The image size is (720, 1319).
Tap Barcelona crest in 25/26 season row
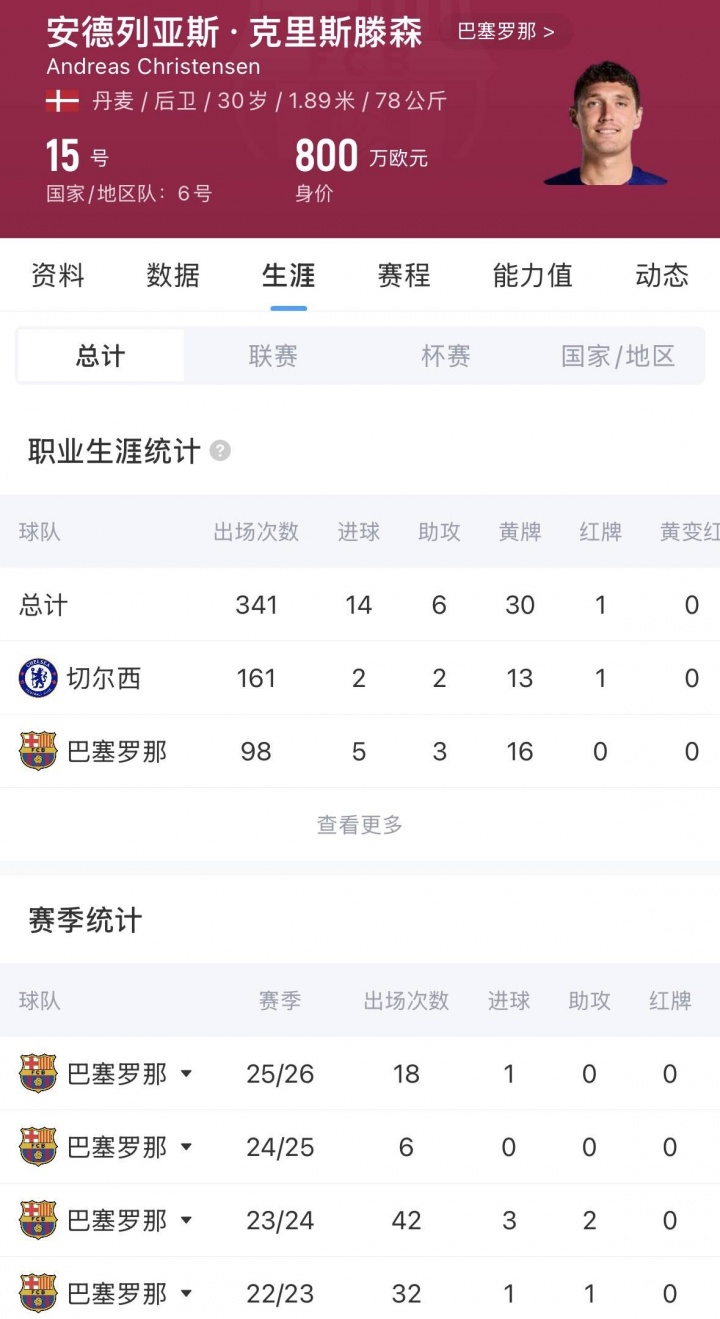click(x=38, y=1074)
